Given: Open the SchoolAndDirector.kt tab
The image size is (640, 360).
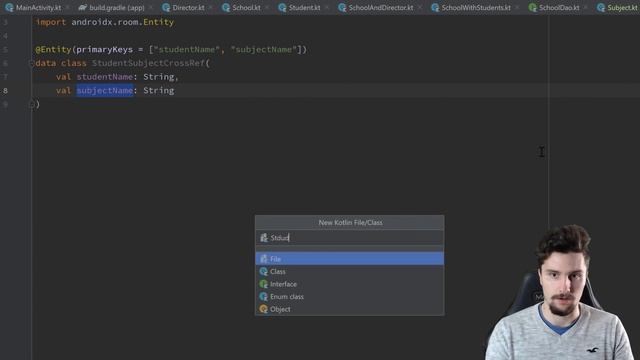Looking at the screenshot, I should 381,7.
